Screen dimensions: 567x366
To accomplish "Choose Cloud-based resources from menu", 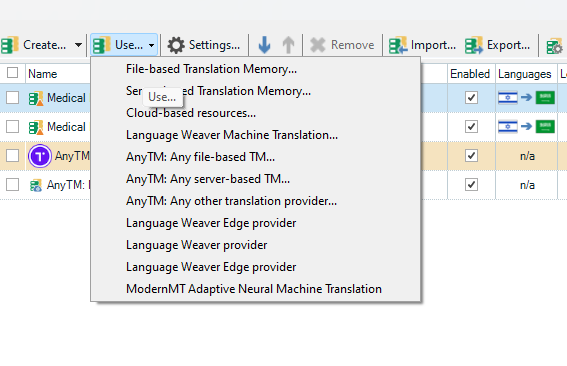I will (x=255, y=113).
